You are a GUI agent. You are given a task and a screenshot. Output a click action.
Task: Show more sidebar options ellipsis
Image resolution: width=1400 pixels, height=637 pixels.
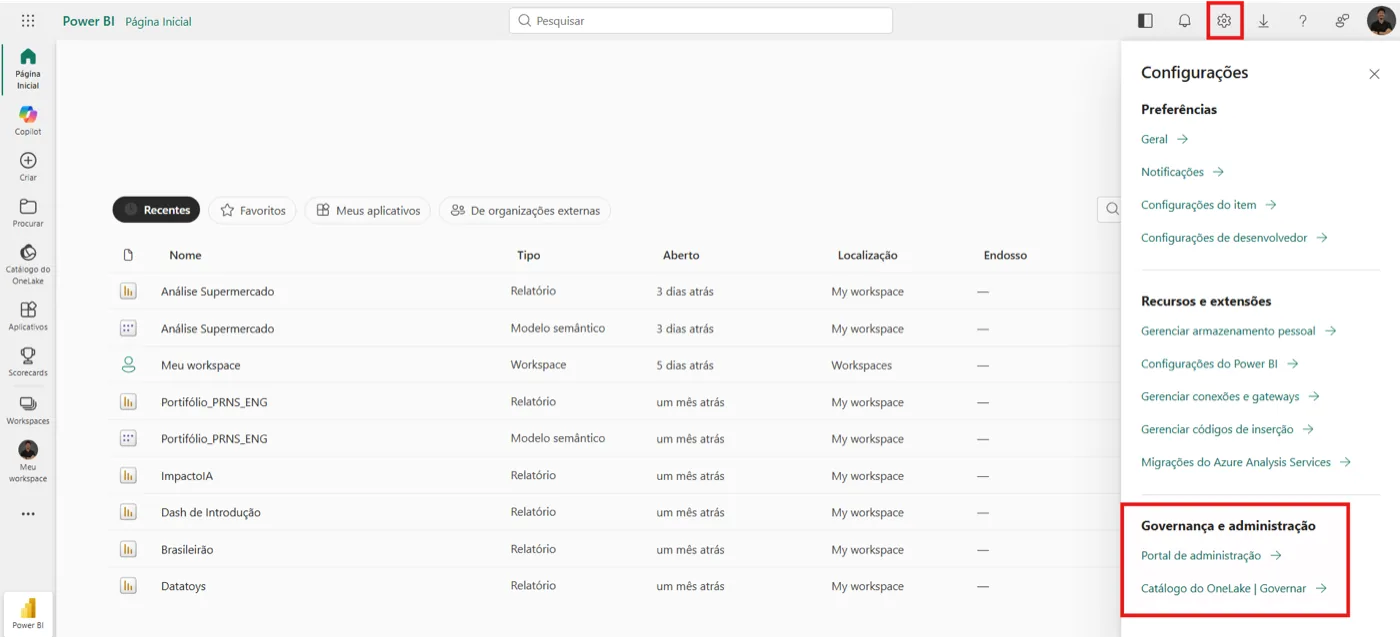pos(28,514)
